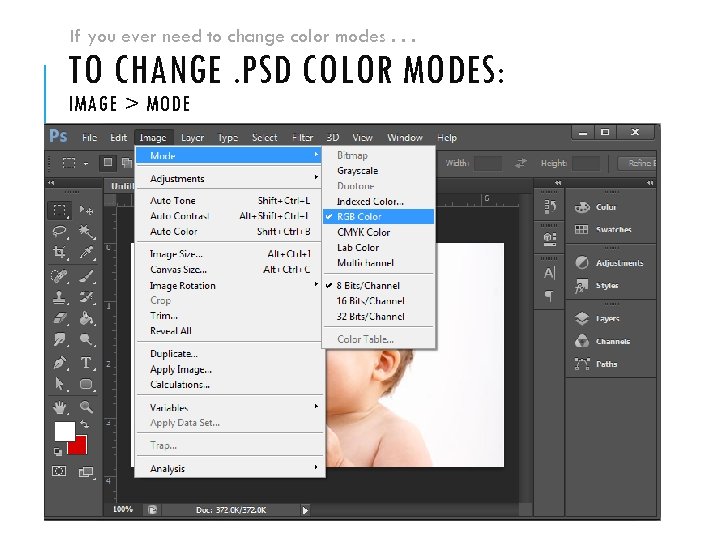Open the Window menu

point(405,138)
